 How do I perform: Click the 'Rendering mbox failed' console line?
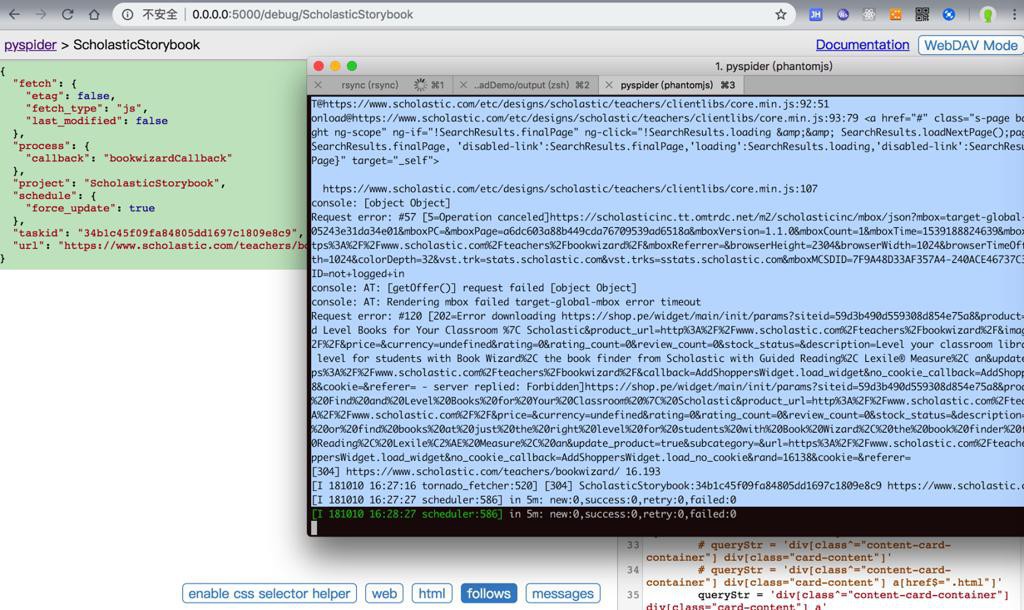(506, 302)
